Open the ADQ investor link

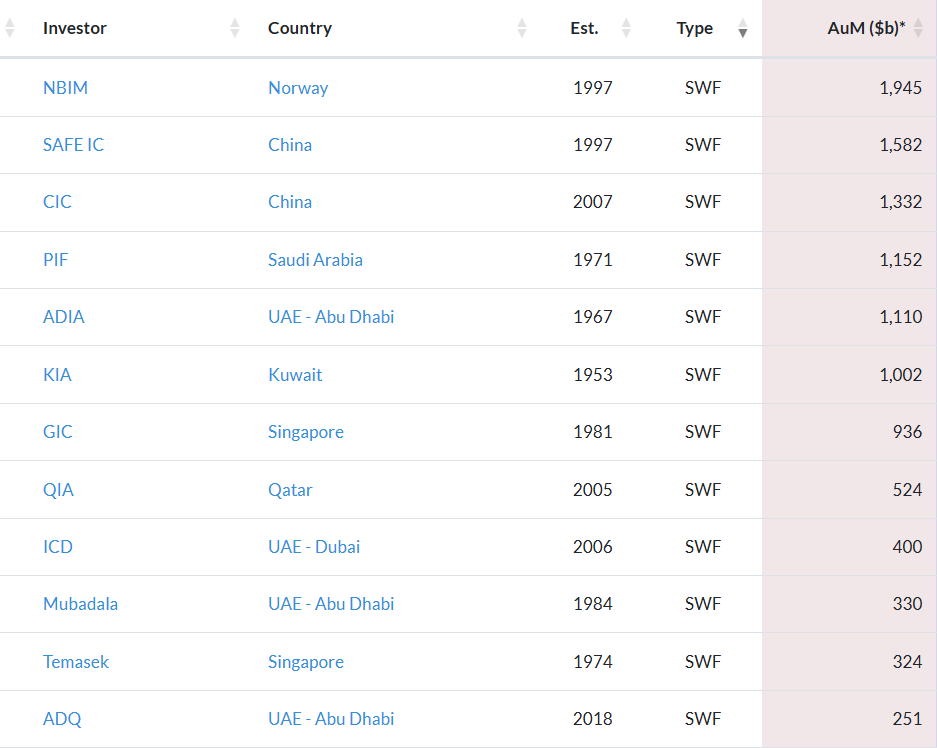click(62, 719)
